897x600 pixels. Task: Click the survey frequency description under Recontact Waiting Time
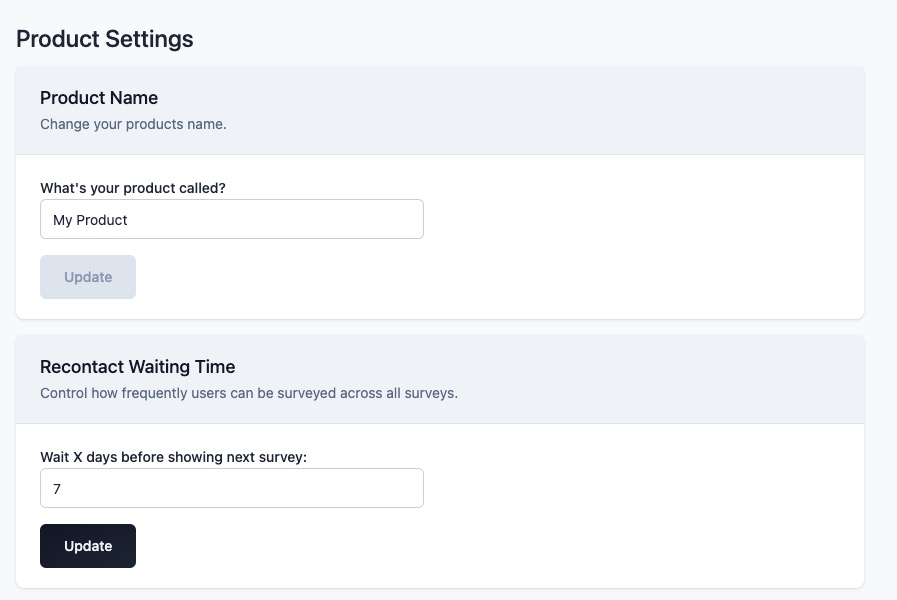tap(248, 393)
